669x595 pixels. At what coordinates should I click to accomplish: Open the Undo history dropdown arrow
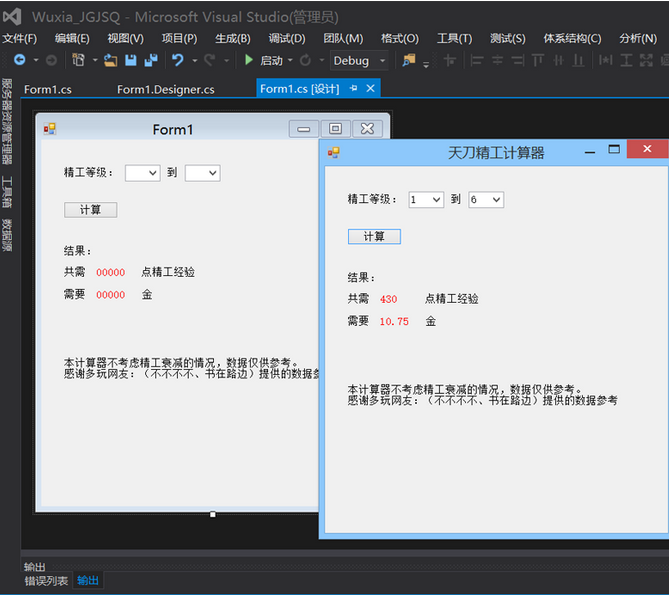[195, 61]
